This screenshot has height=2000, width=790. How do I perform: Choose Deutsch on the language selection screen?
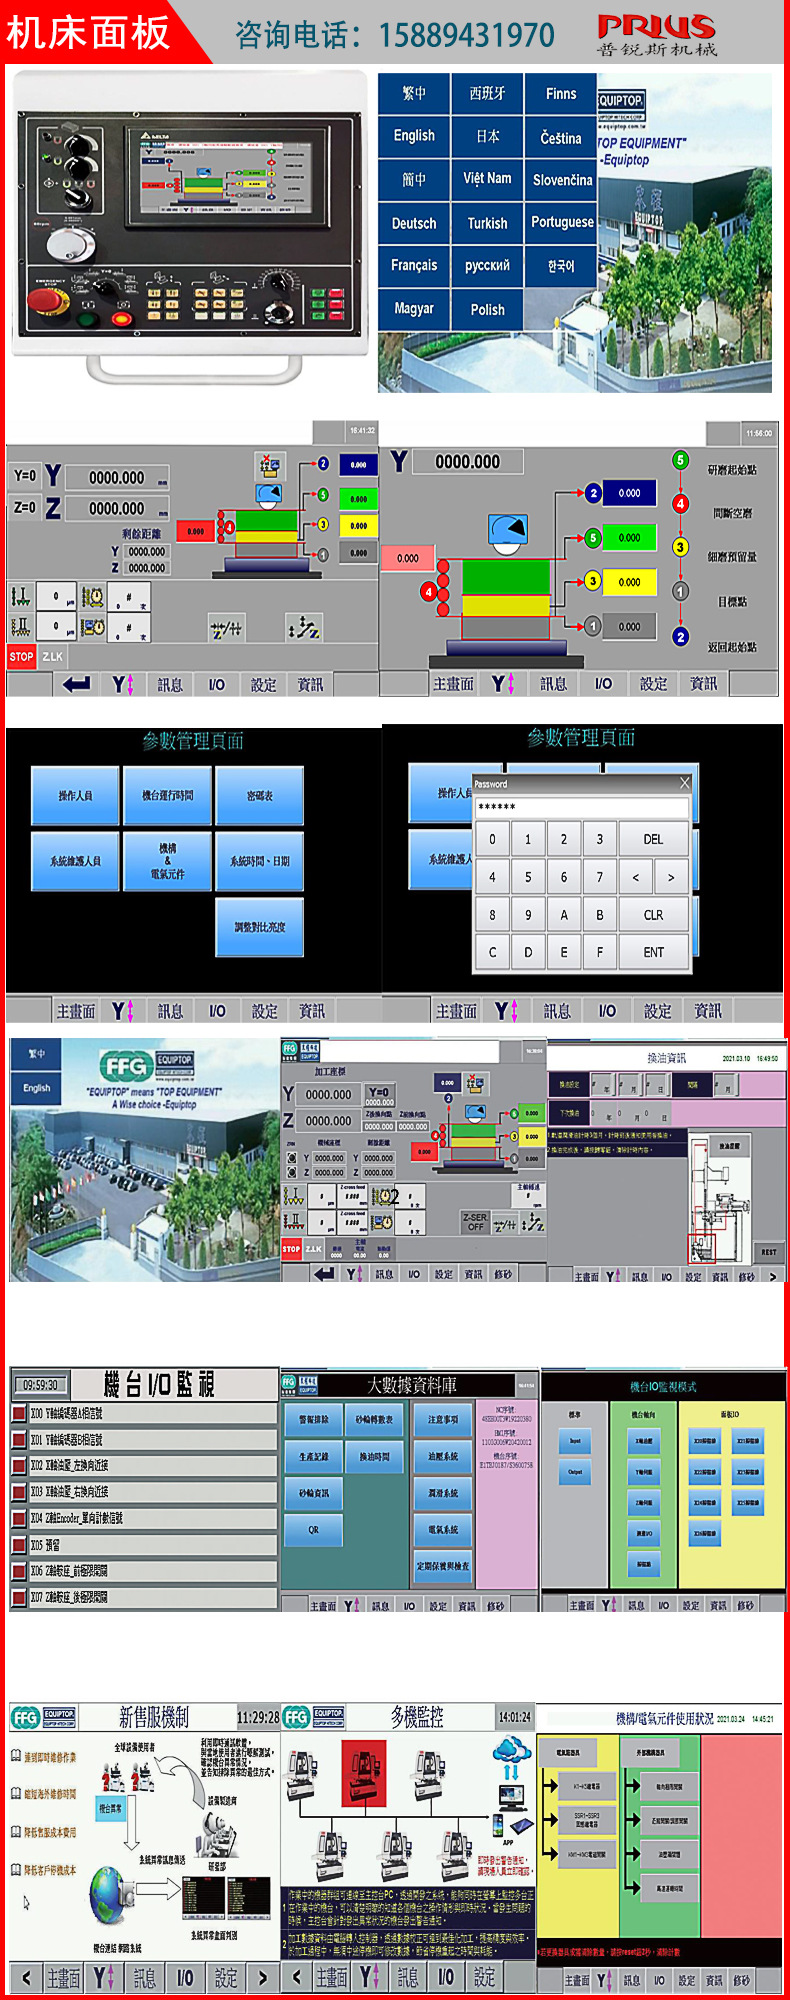pos(414,223)
